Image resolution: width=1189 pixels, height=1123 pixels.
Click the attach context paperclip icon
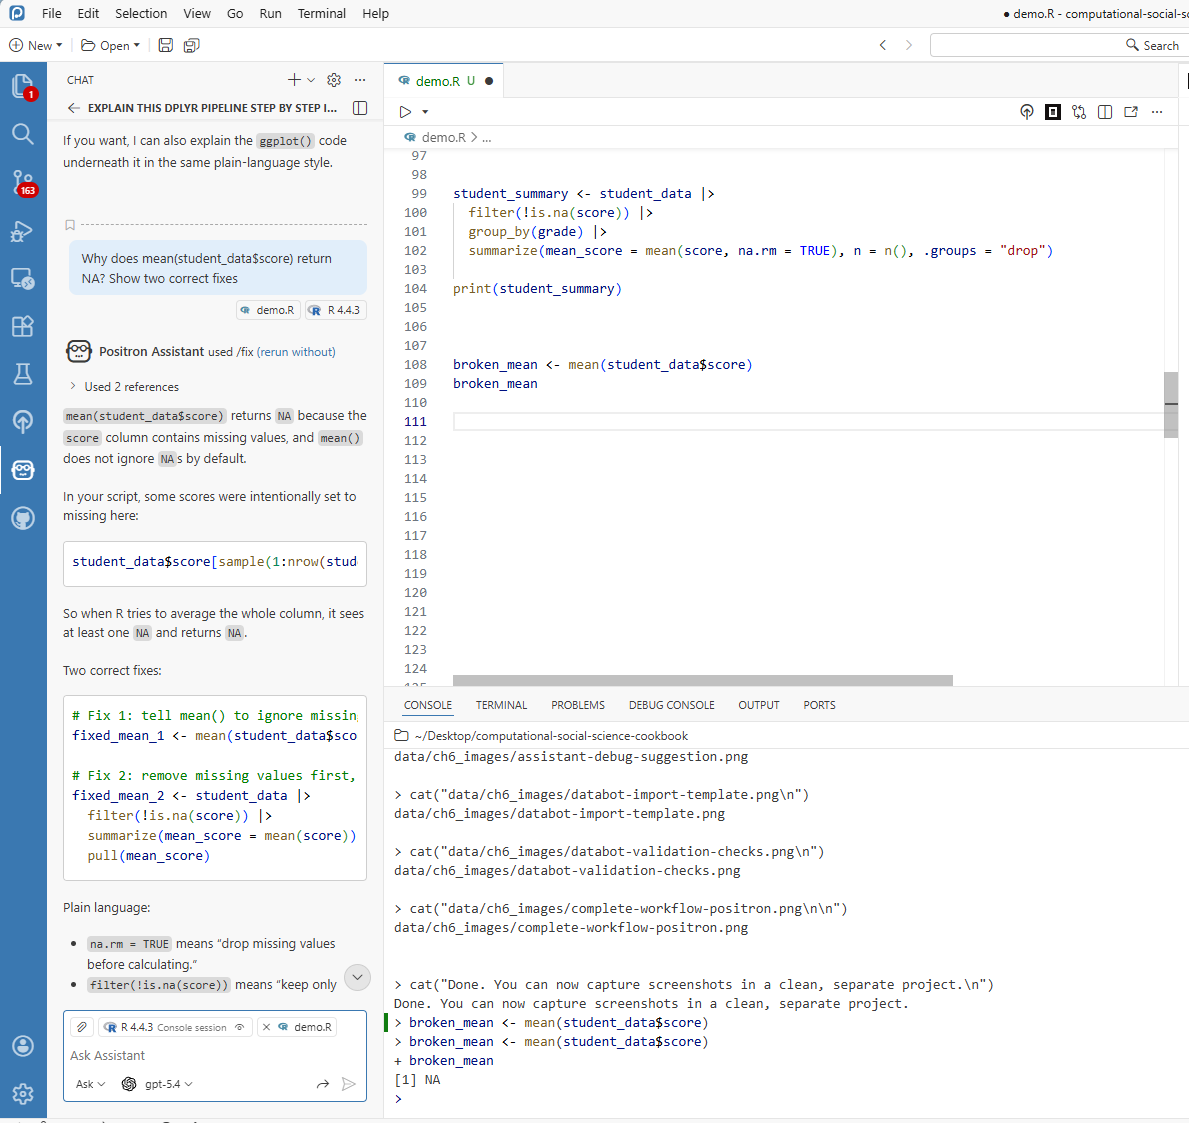(x=83, y=1027)
